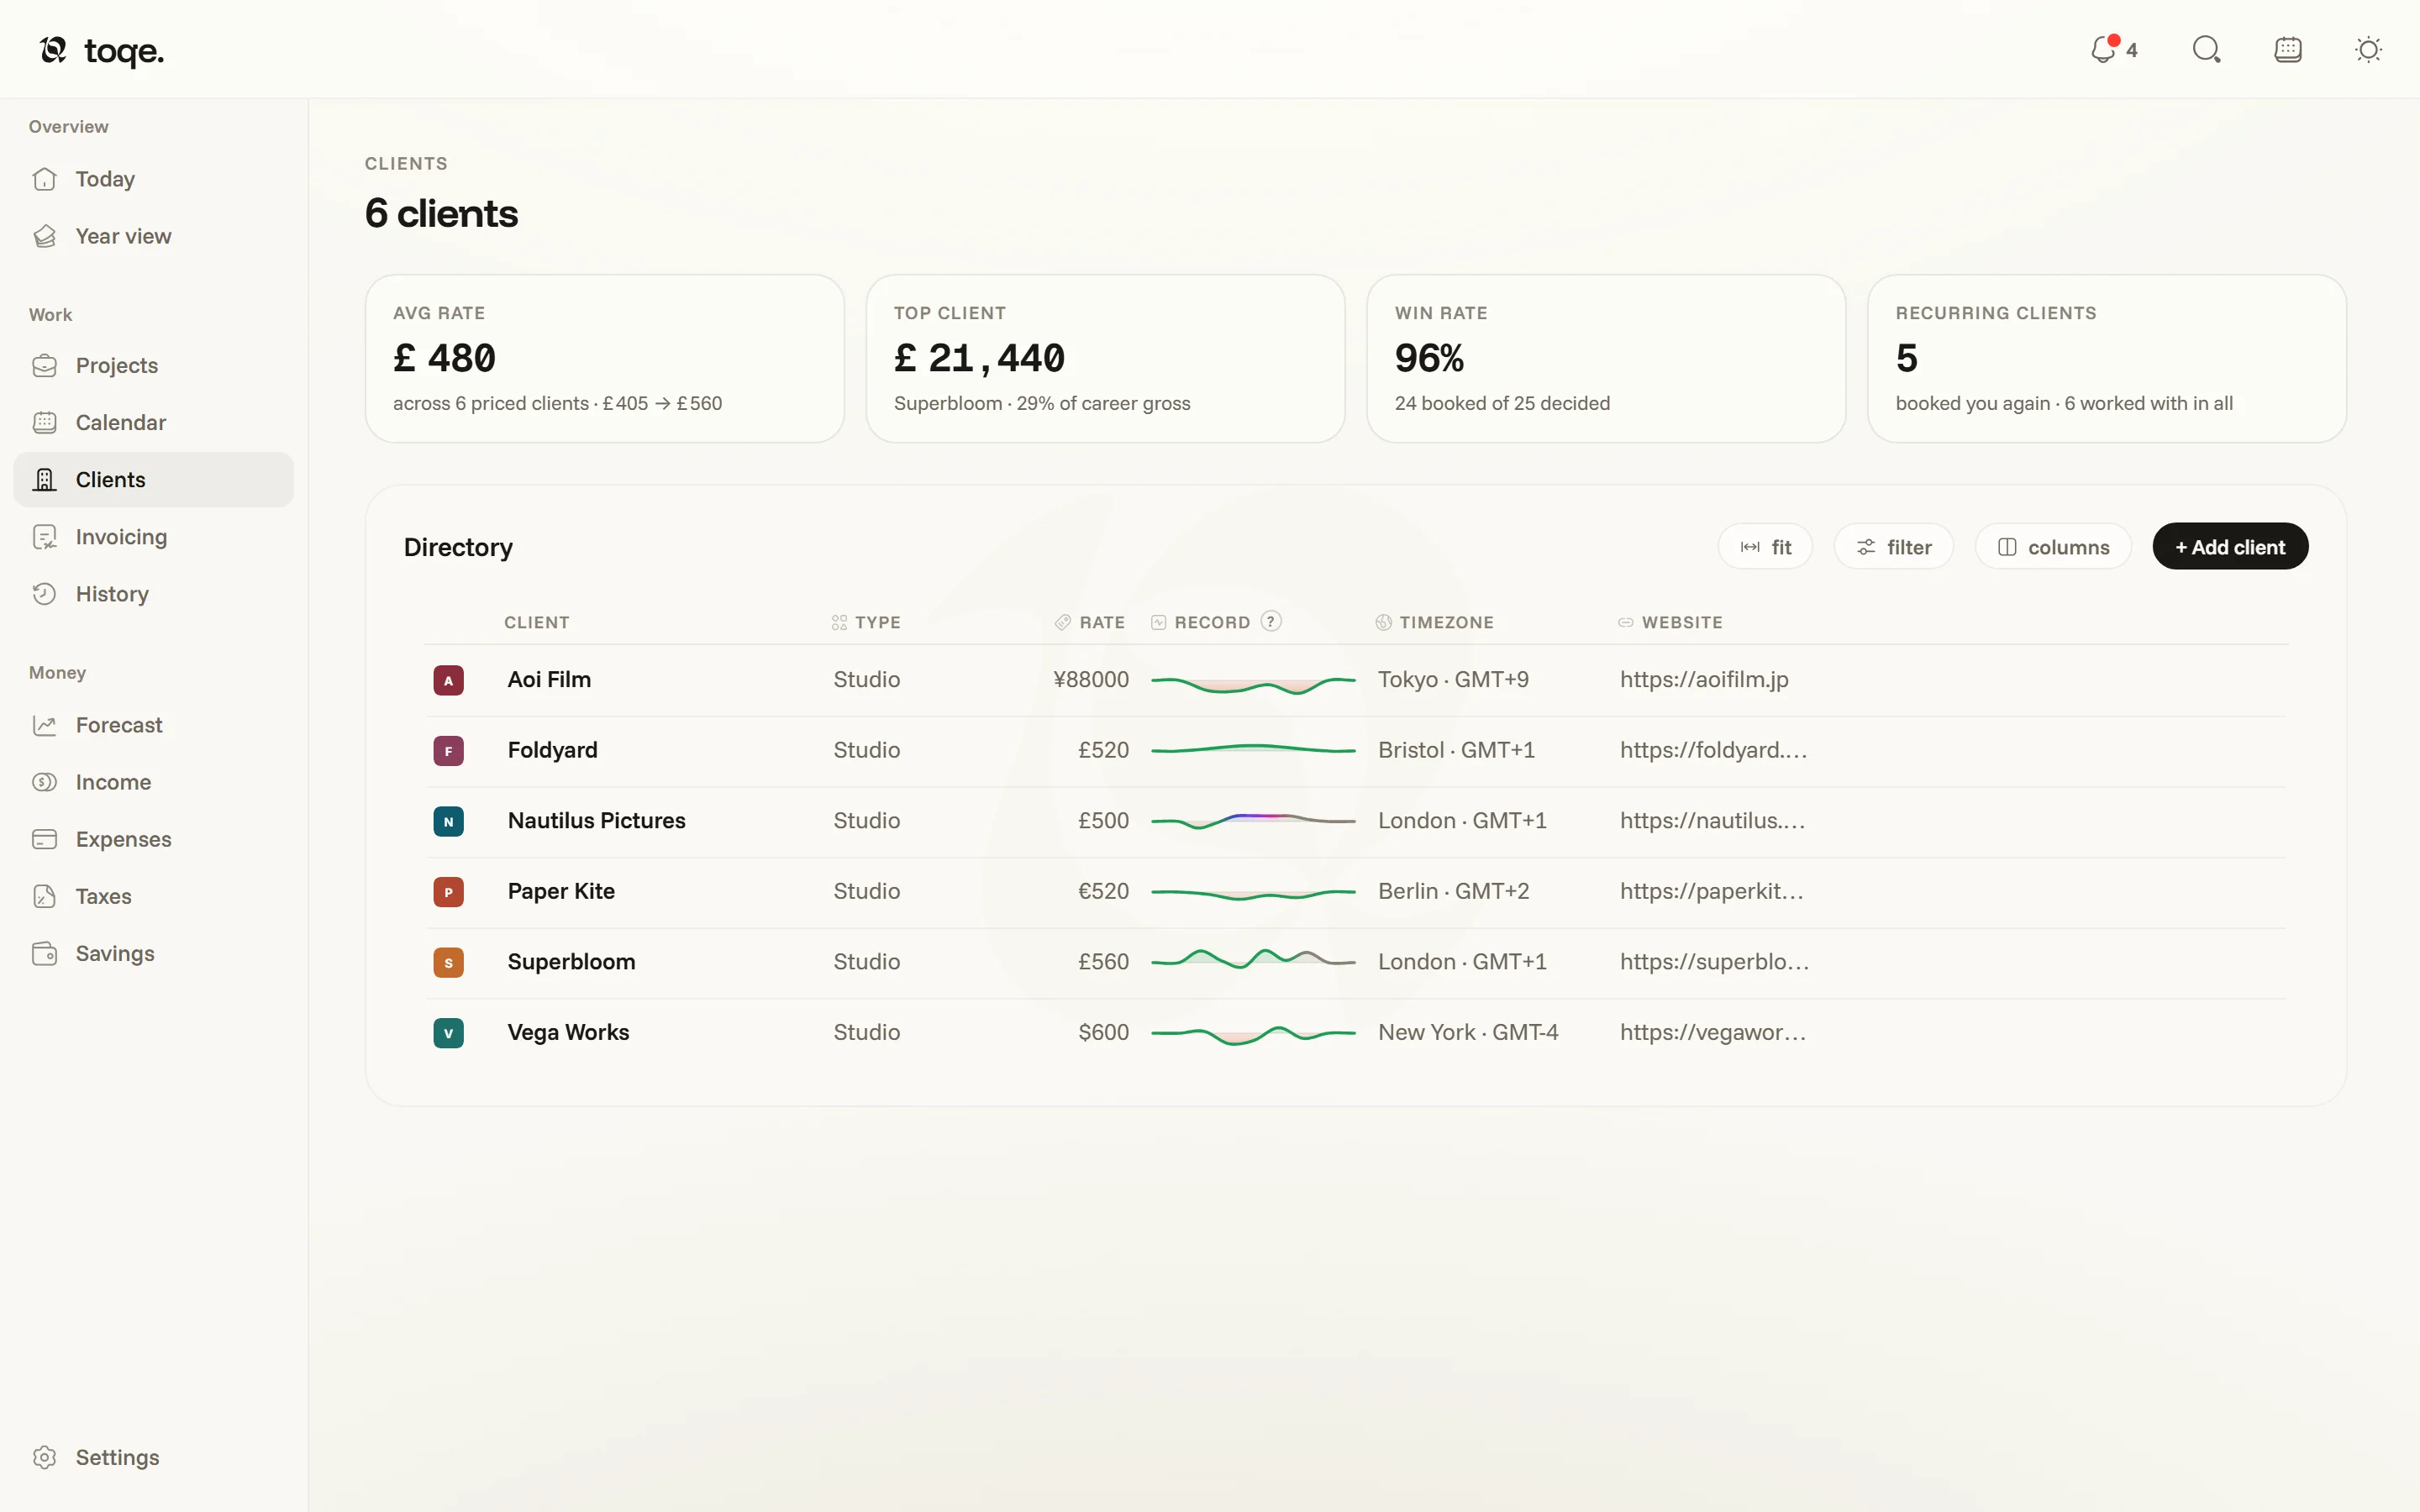
Task: Open the https://aoifilm.jp website link
Action: pos(1704,680)
